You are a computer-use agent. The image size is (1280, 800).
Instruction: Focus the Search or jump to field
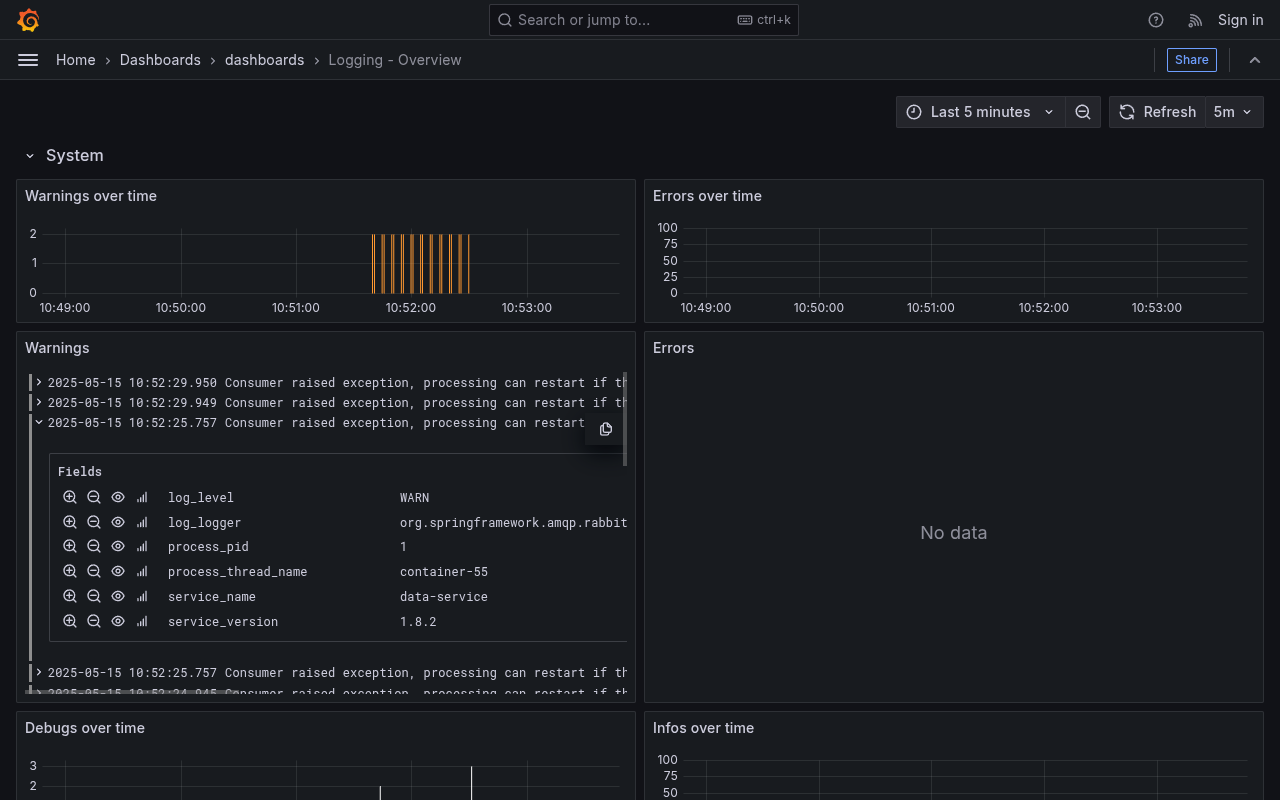pyautogui.click(x=644, y=20)
